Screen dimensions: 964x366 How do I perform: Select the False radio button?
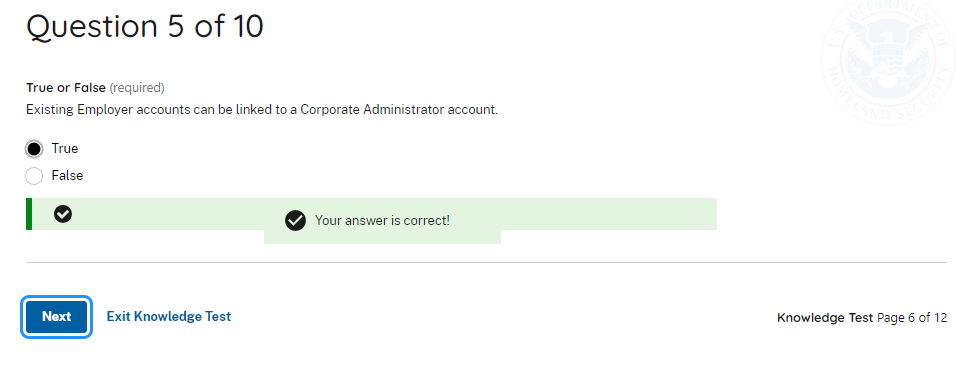pos(34,176)
